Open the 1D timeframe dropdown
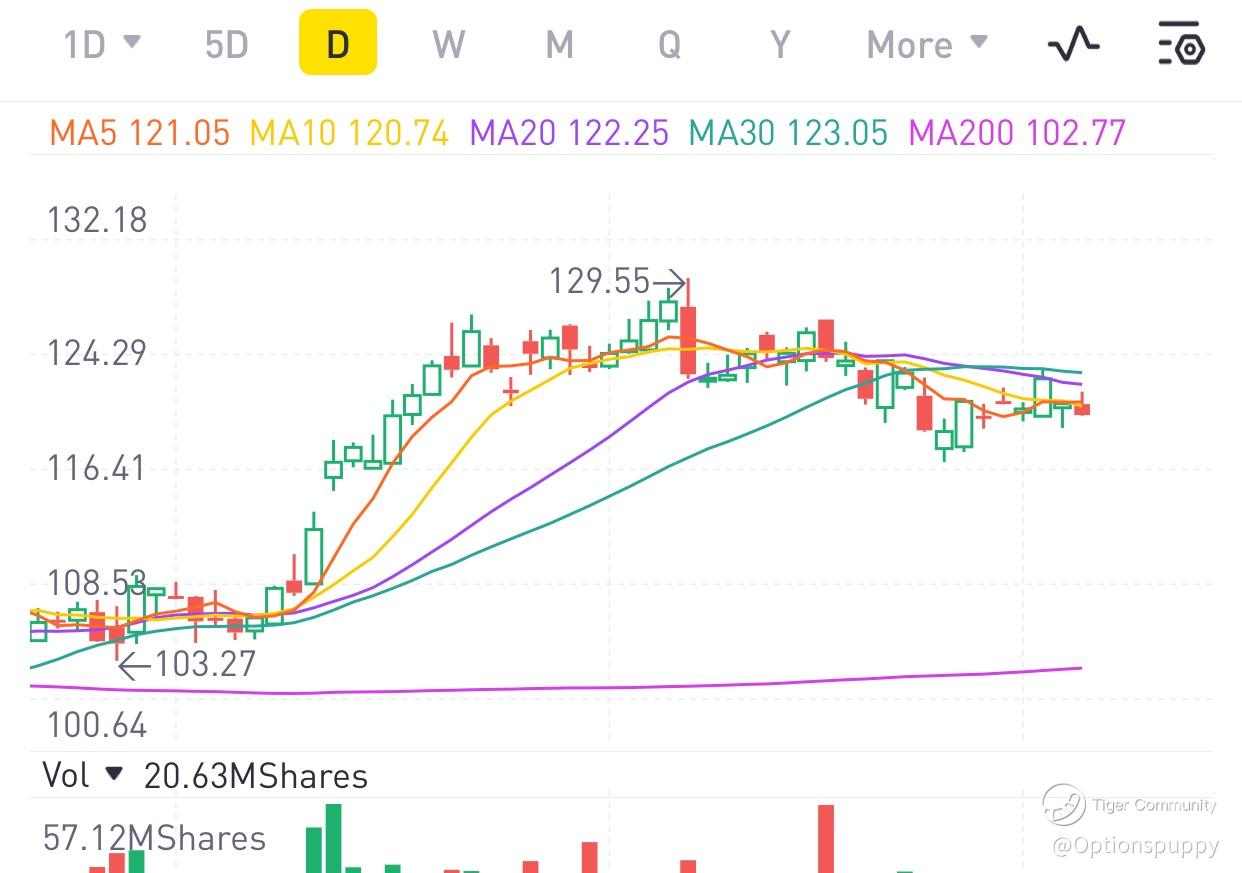This screenshot has width=1242, height=873. coord(102,44)
